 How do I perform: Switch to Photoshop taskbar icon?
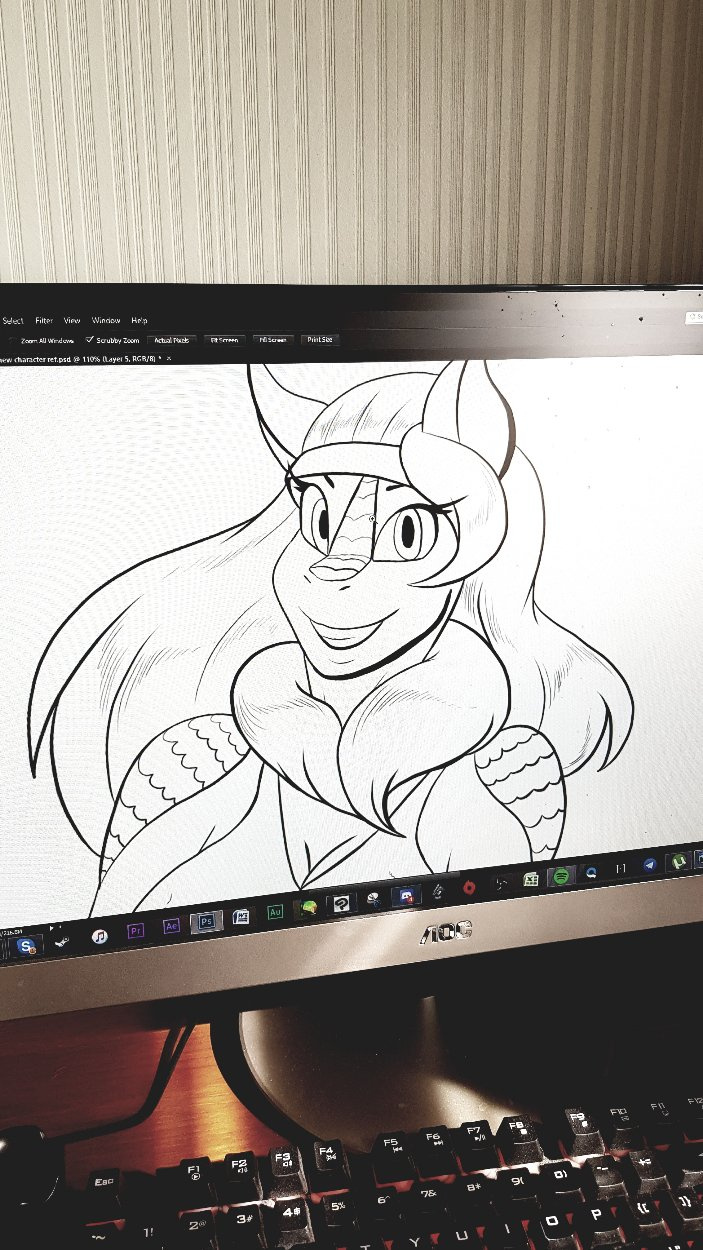(x=207, y=921)
